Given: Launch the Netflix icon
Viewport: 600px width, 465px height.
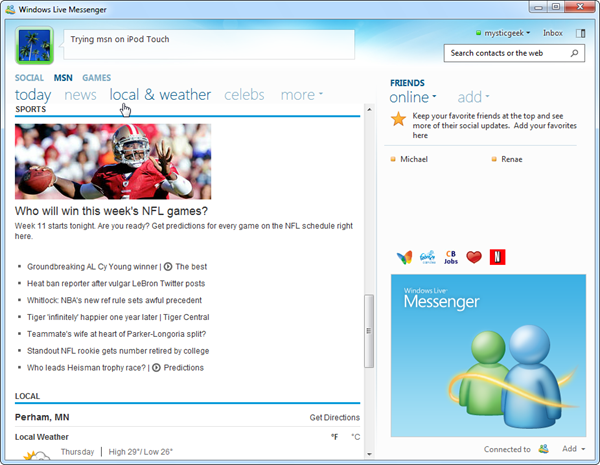Looking at the screenshot, I should click(x=497, y=257).
